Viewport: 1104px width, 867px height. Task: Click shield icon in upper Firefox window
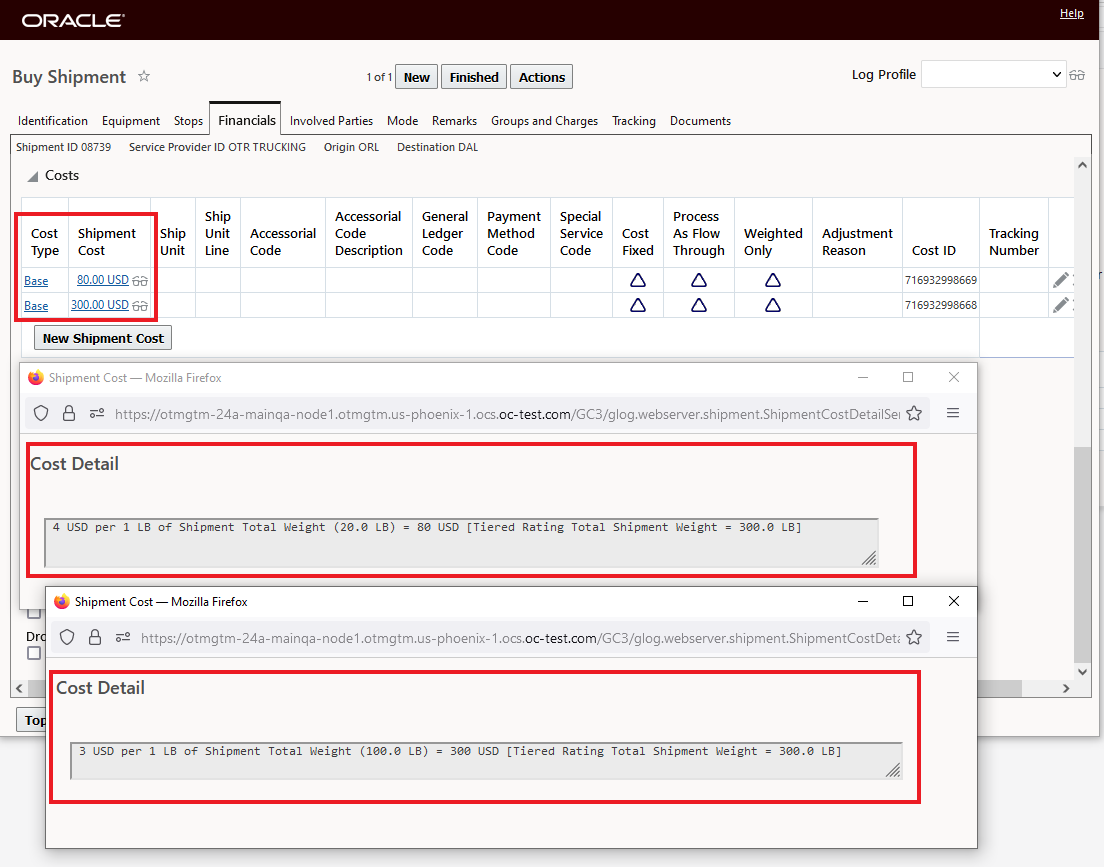click(41, 413)
